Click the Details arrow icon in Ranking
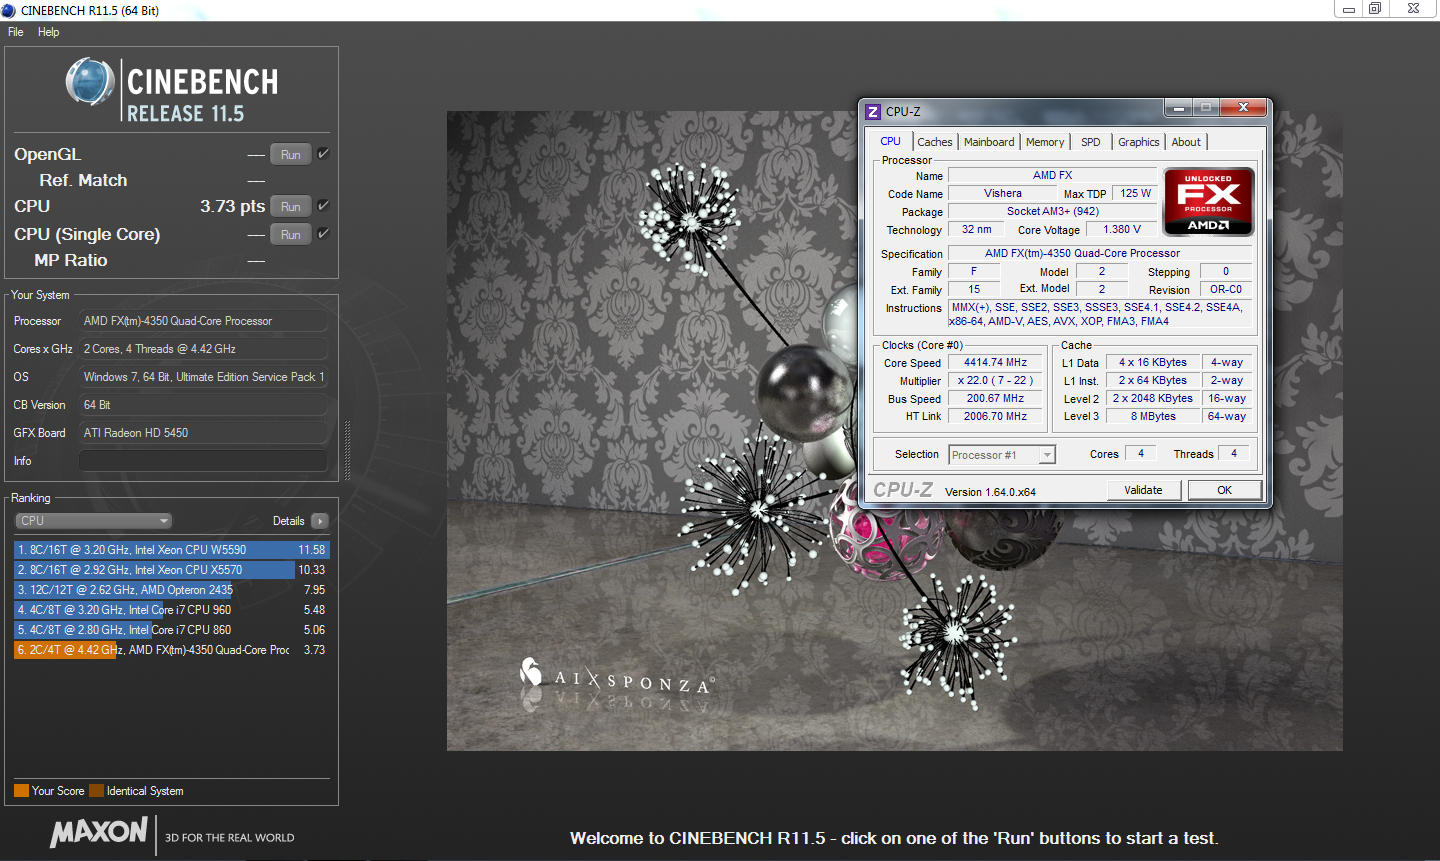Viewport: 1440px width, 861px height. coord(320,521)
